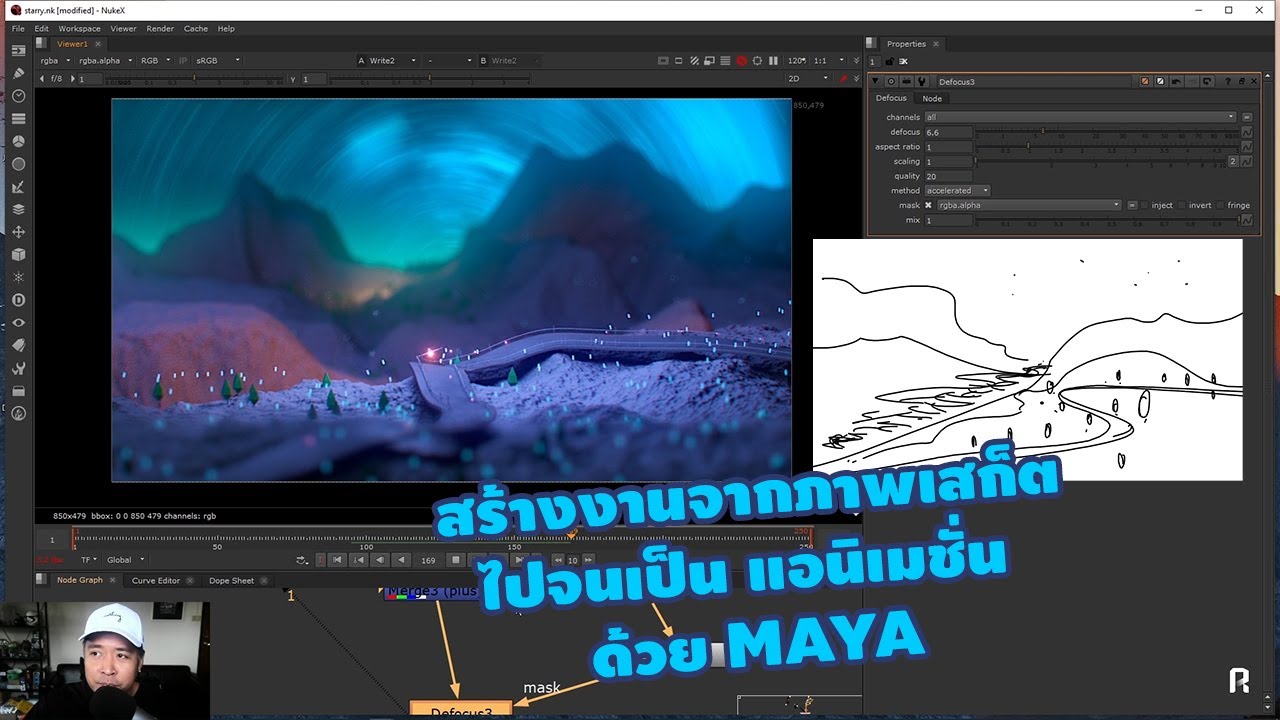
Task: Open the Keyer nodes menu
Action: 18,187
